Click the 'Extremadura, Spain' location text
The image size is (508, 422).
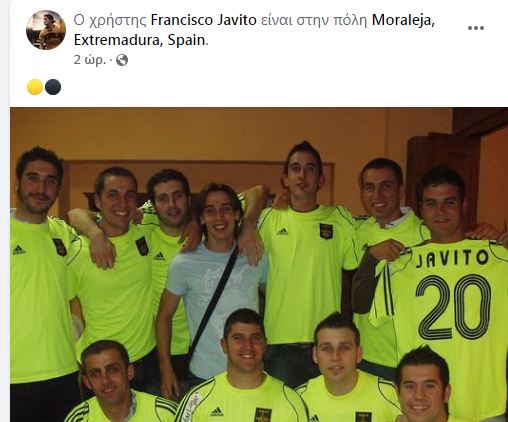(x=139, y=40)
